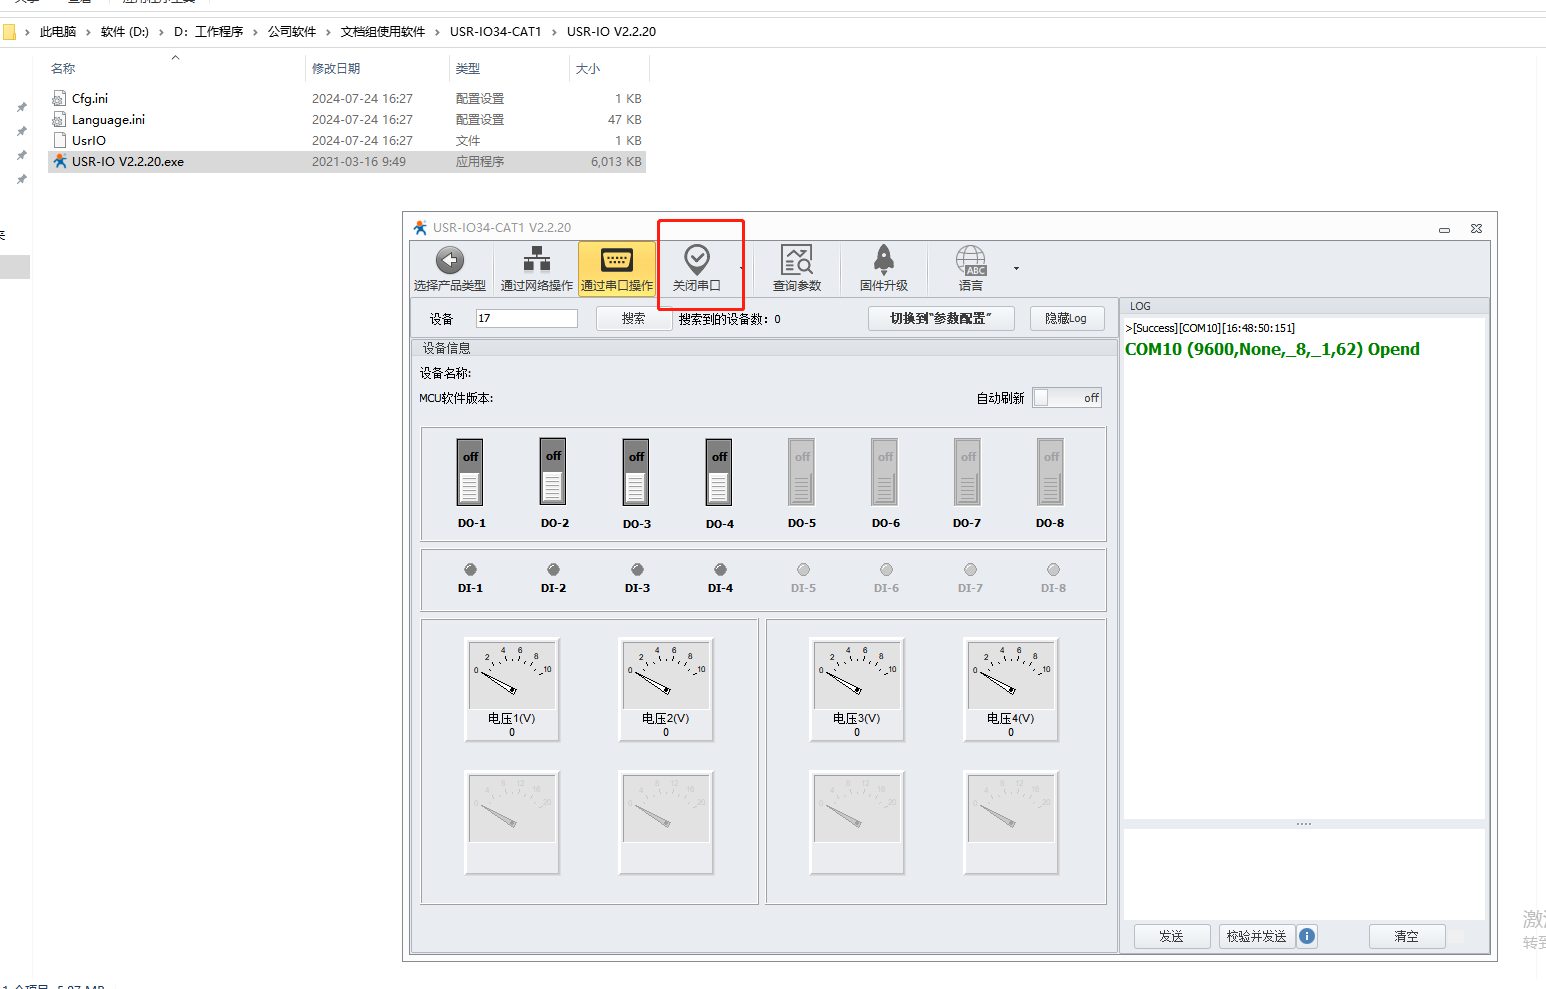Sort files by the name column header

(64, 69)
